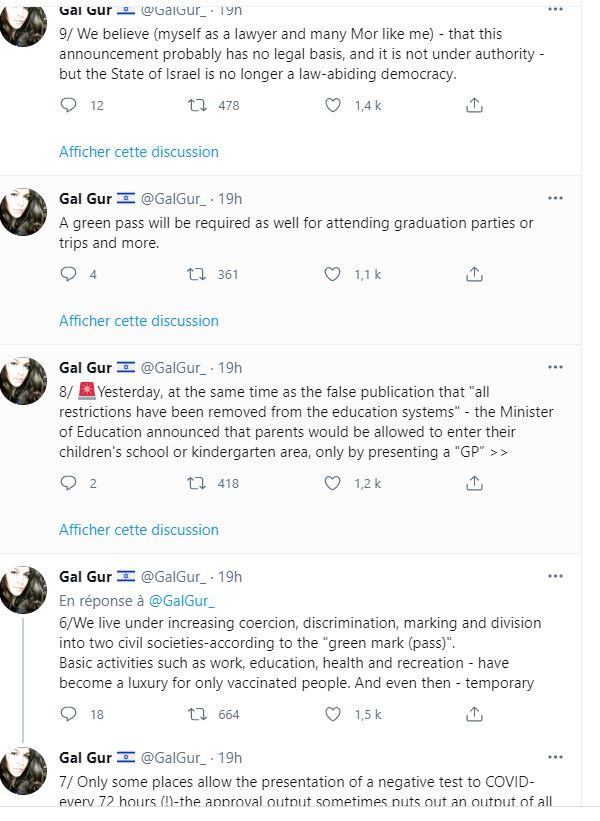Retweet the 8/ tweet with 418 retweets

pyautogui.click(x=198, y=483)
